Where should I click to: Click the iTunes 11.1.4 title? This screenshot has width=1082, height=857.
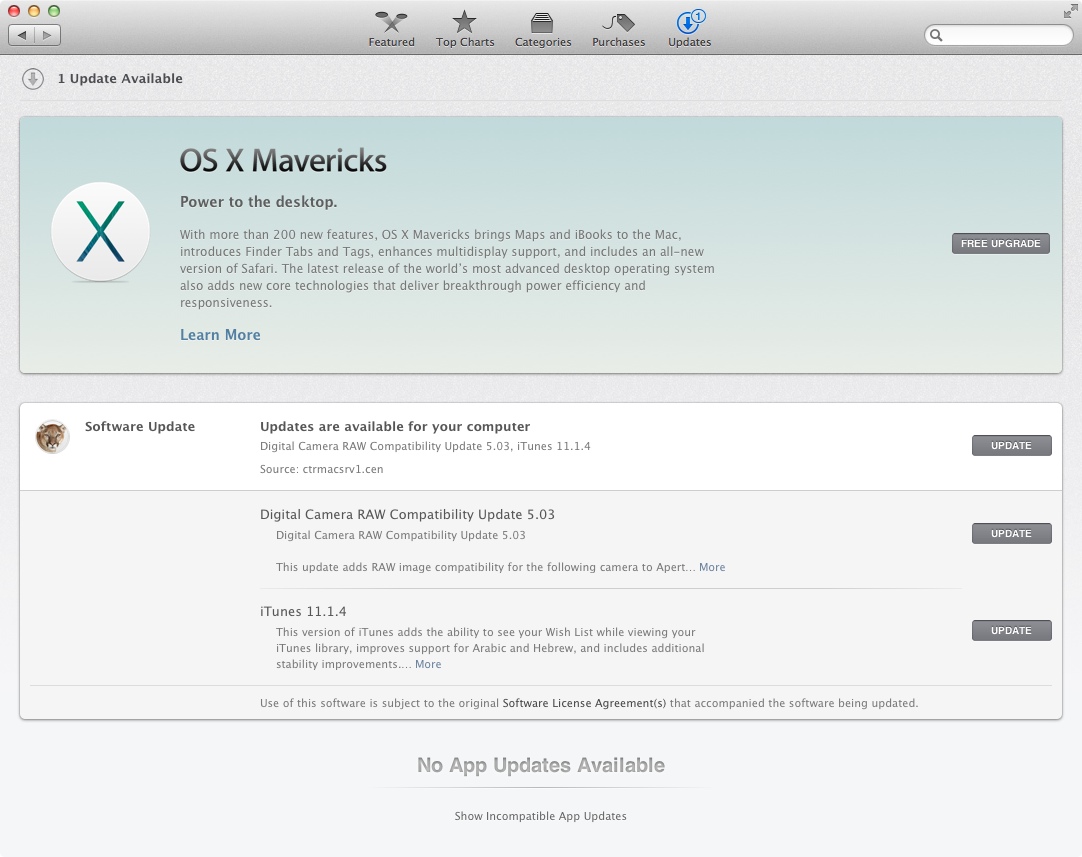303,611
